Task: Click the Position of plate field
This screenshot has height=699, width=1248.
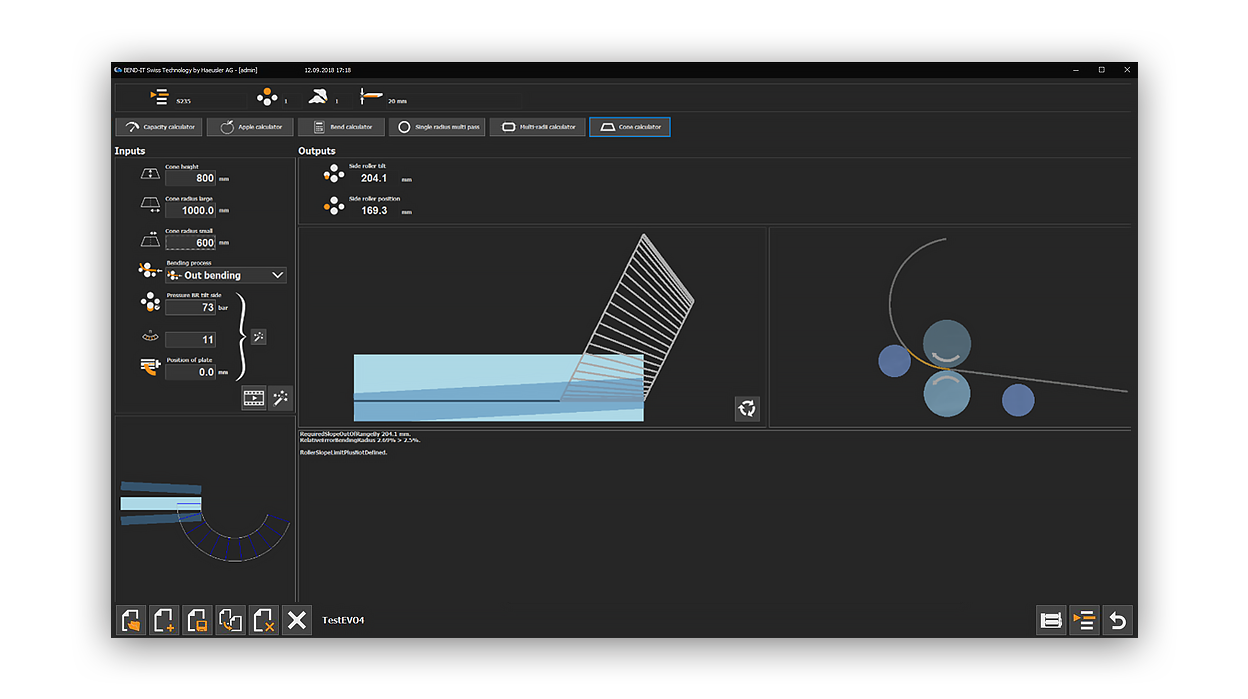Action: tap(191, 371)
